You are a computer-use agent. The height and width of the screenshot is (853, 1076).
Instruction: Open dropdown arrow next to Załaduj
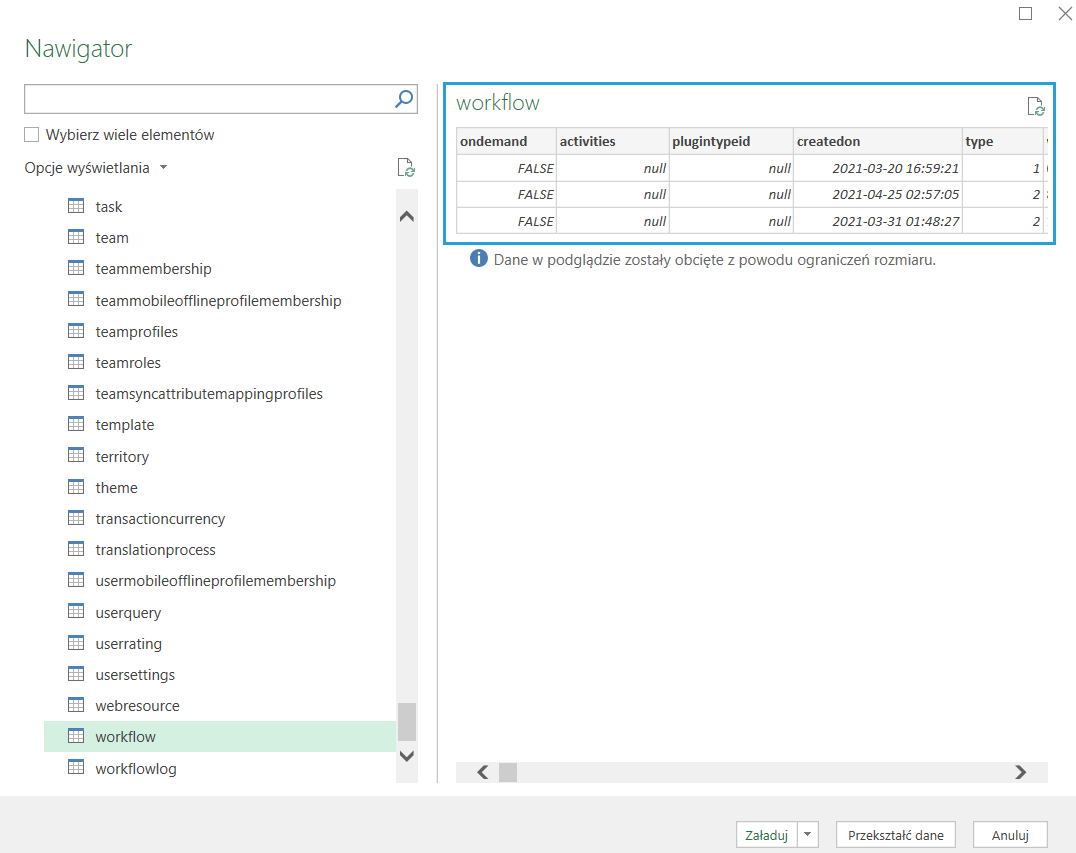click(x=809, y=835)
